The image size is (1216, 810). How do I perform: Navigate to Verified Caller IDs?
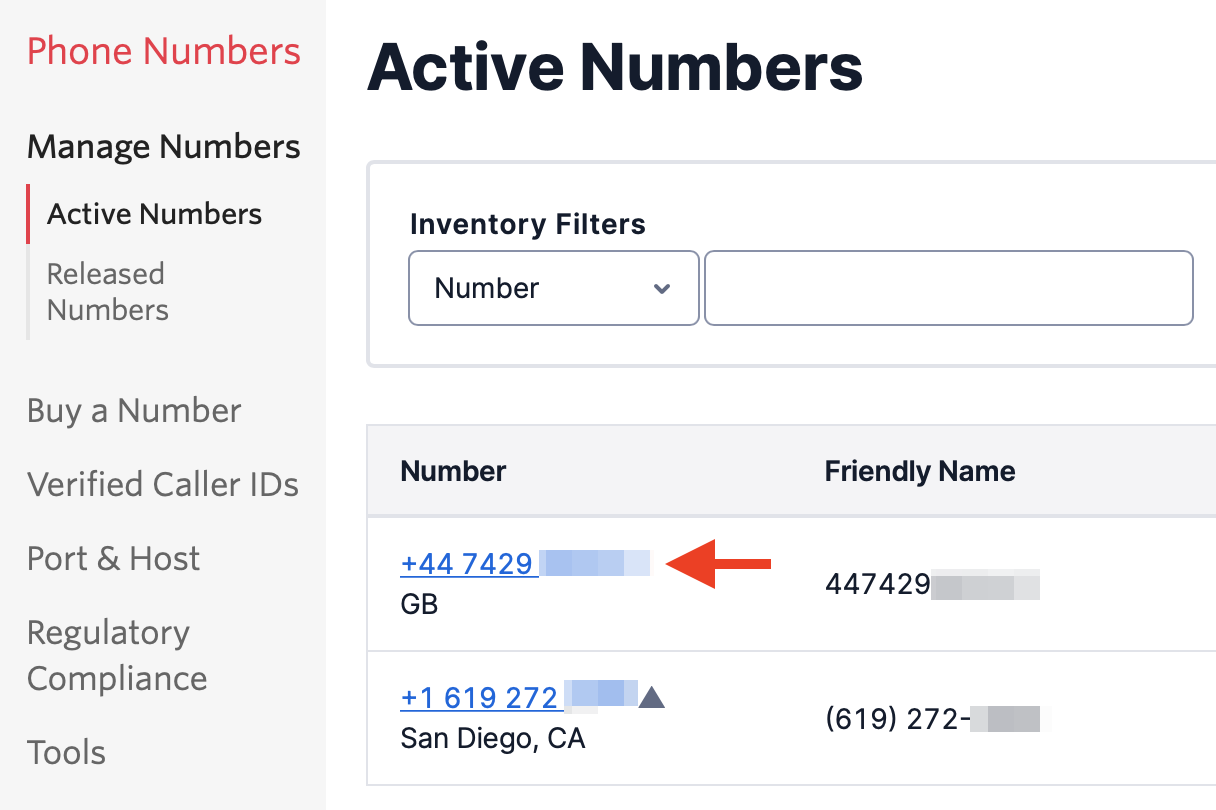[x=163, y=485]
